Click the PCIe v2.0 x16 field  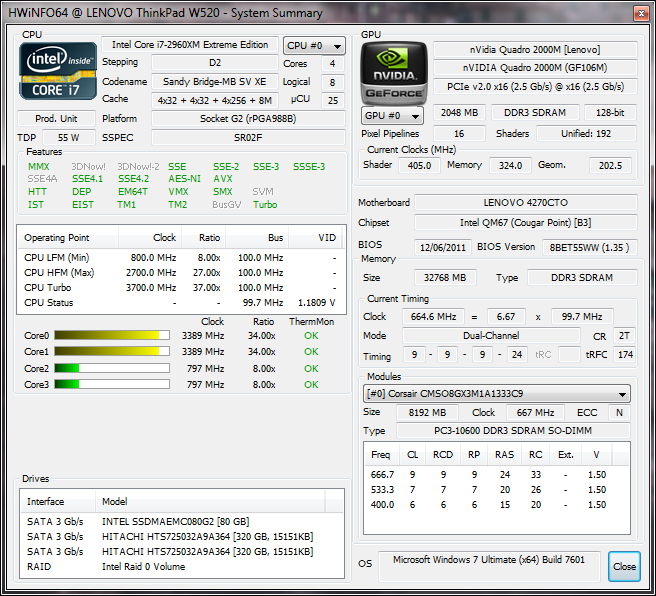(x=535, y=87)
